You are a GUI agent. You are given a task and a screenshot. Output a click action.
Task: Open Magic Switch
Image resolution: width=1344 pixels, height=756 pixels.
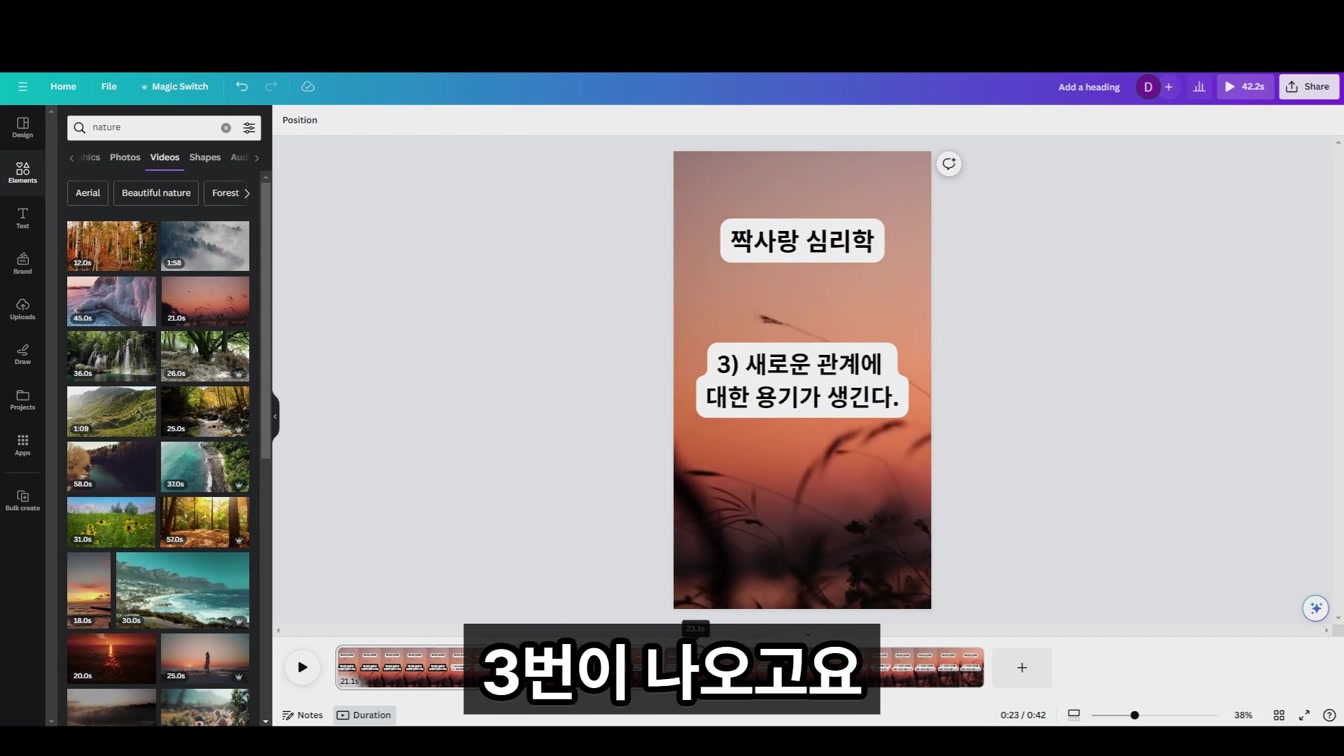[174, 87]
